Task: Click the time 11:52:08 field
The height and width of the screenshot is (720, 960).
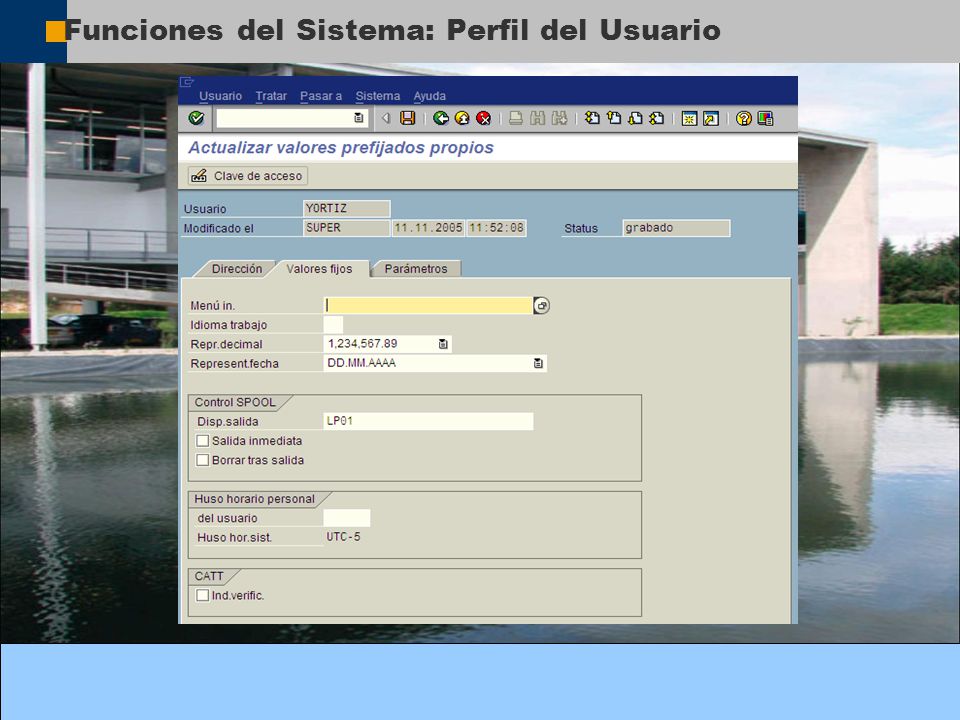Action: tap(497, 228)
